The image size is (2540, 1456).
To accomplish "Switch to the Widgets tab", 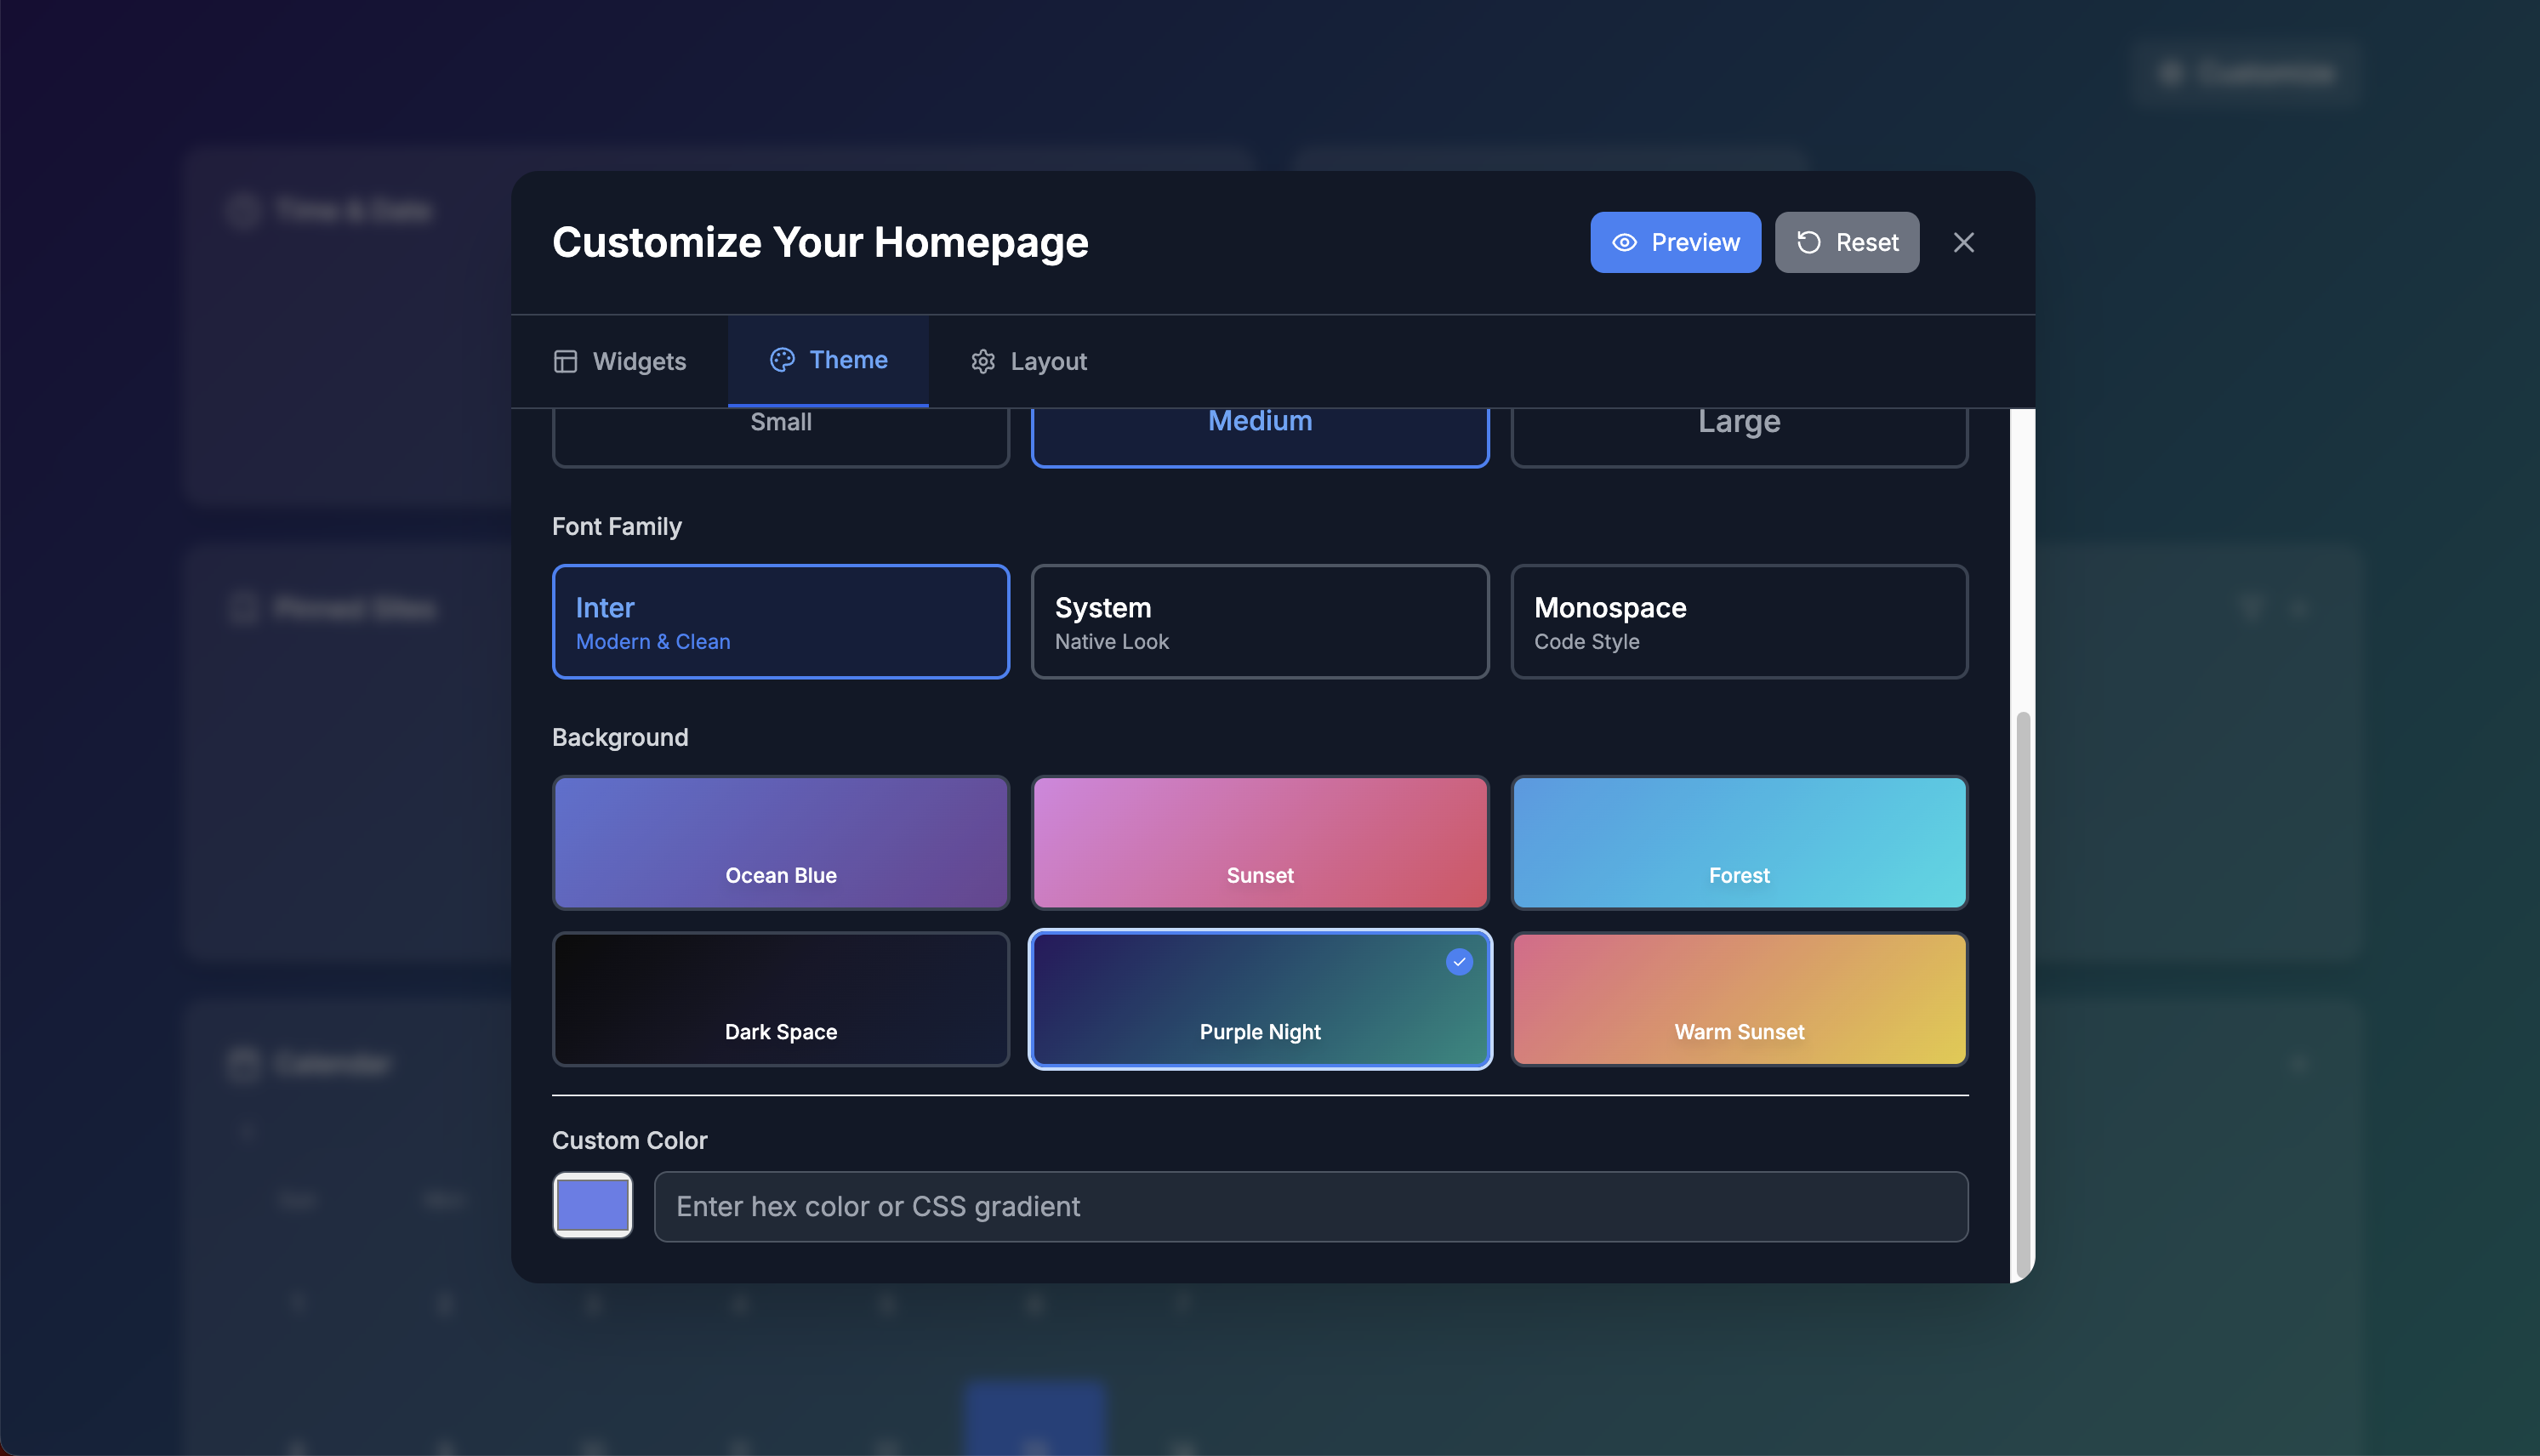I will (x=620, y=361).
